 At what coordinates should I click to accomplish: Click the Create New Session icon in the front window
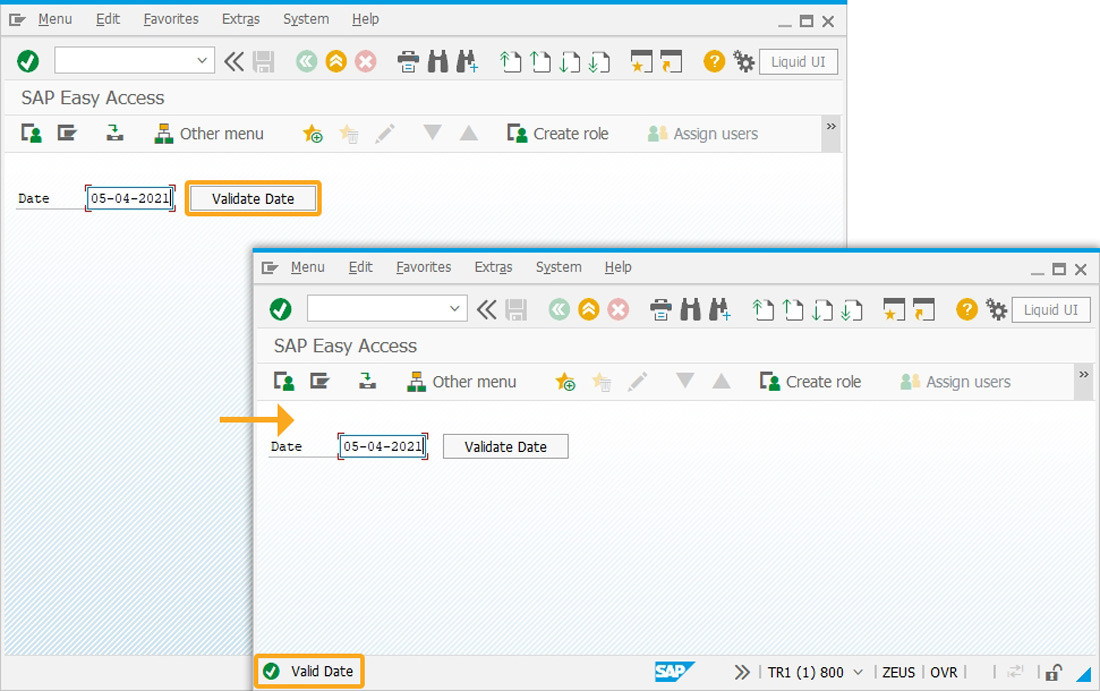(894, 309)
